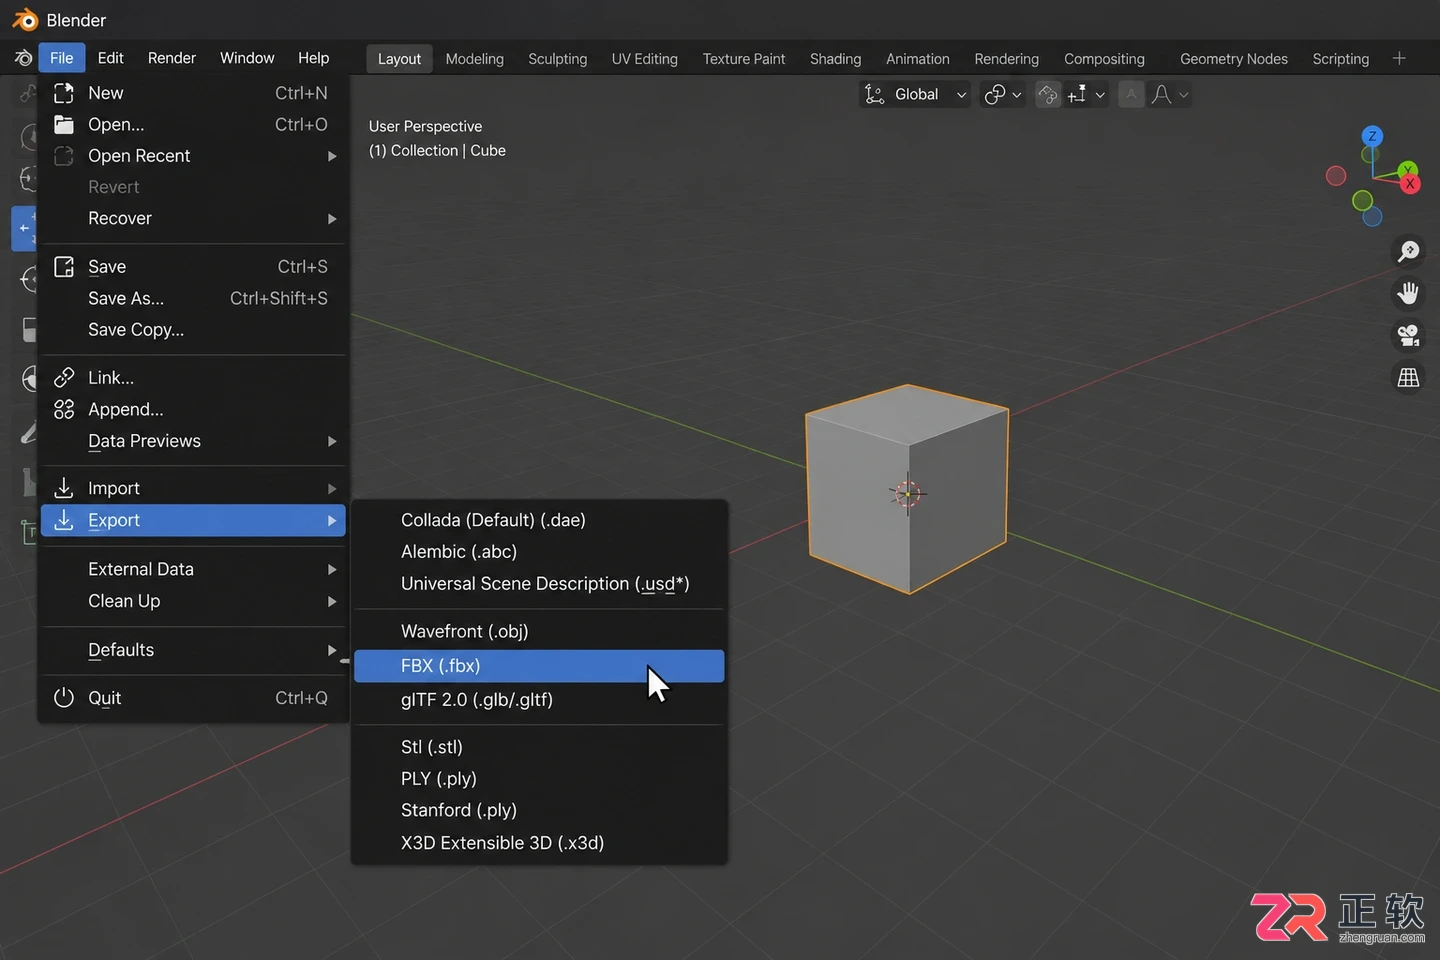Expand the External Data submenu
This screenshot has width=1440, height=960.
coord(194,569)
